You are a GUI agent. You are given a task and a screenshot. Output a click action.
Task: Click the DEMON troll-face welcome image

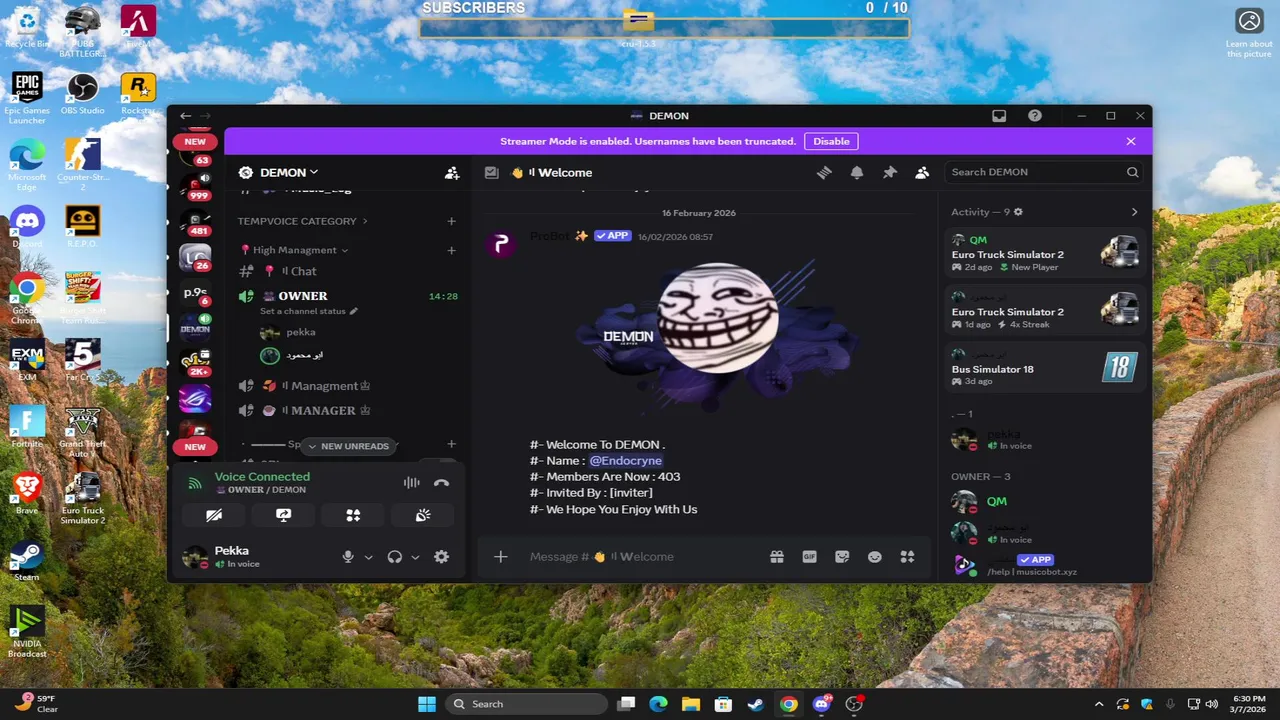pos(716,338)
